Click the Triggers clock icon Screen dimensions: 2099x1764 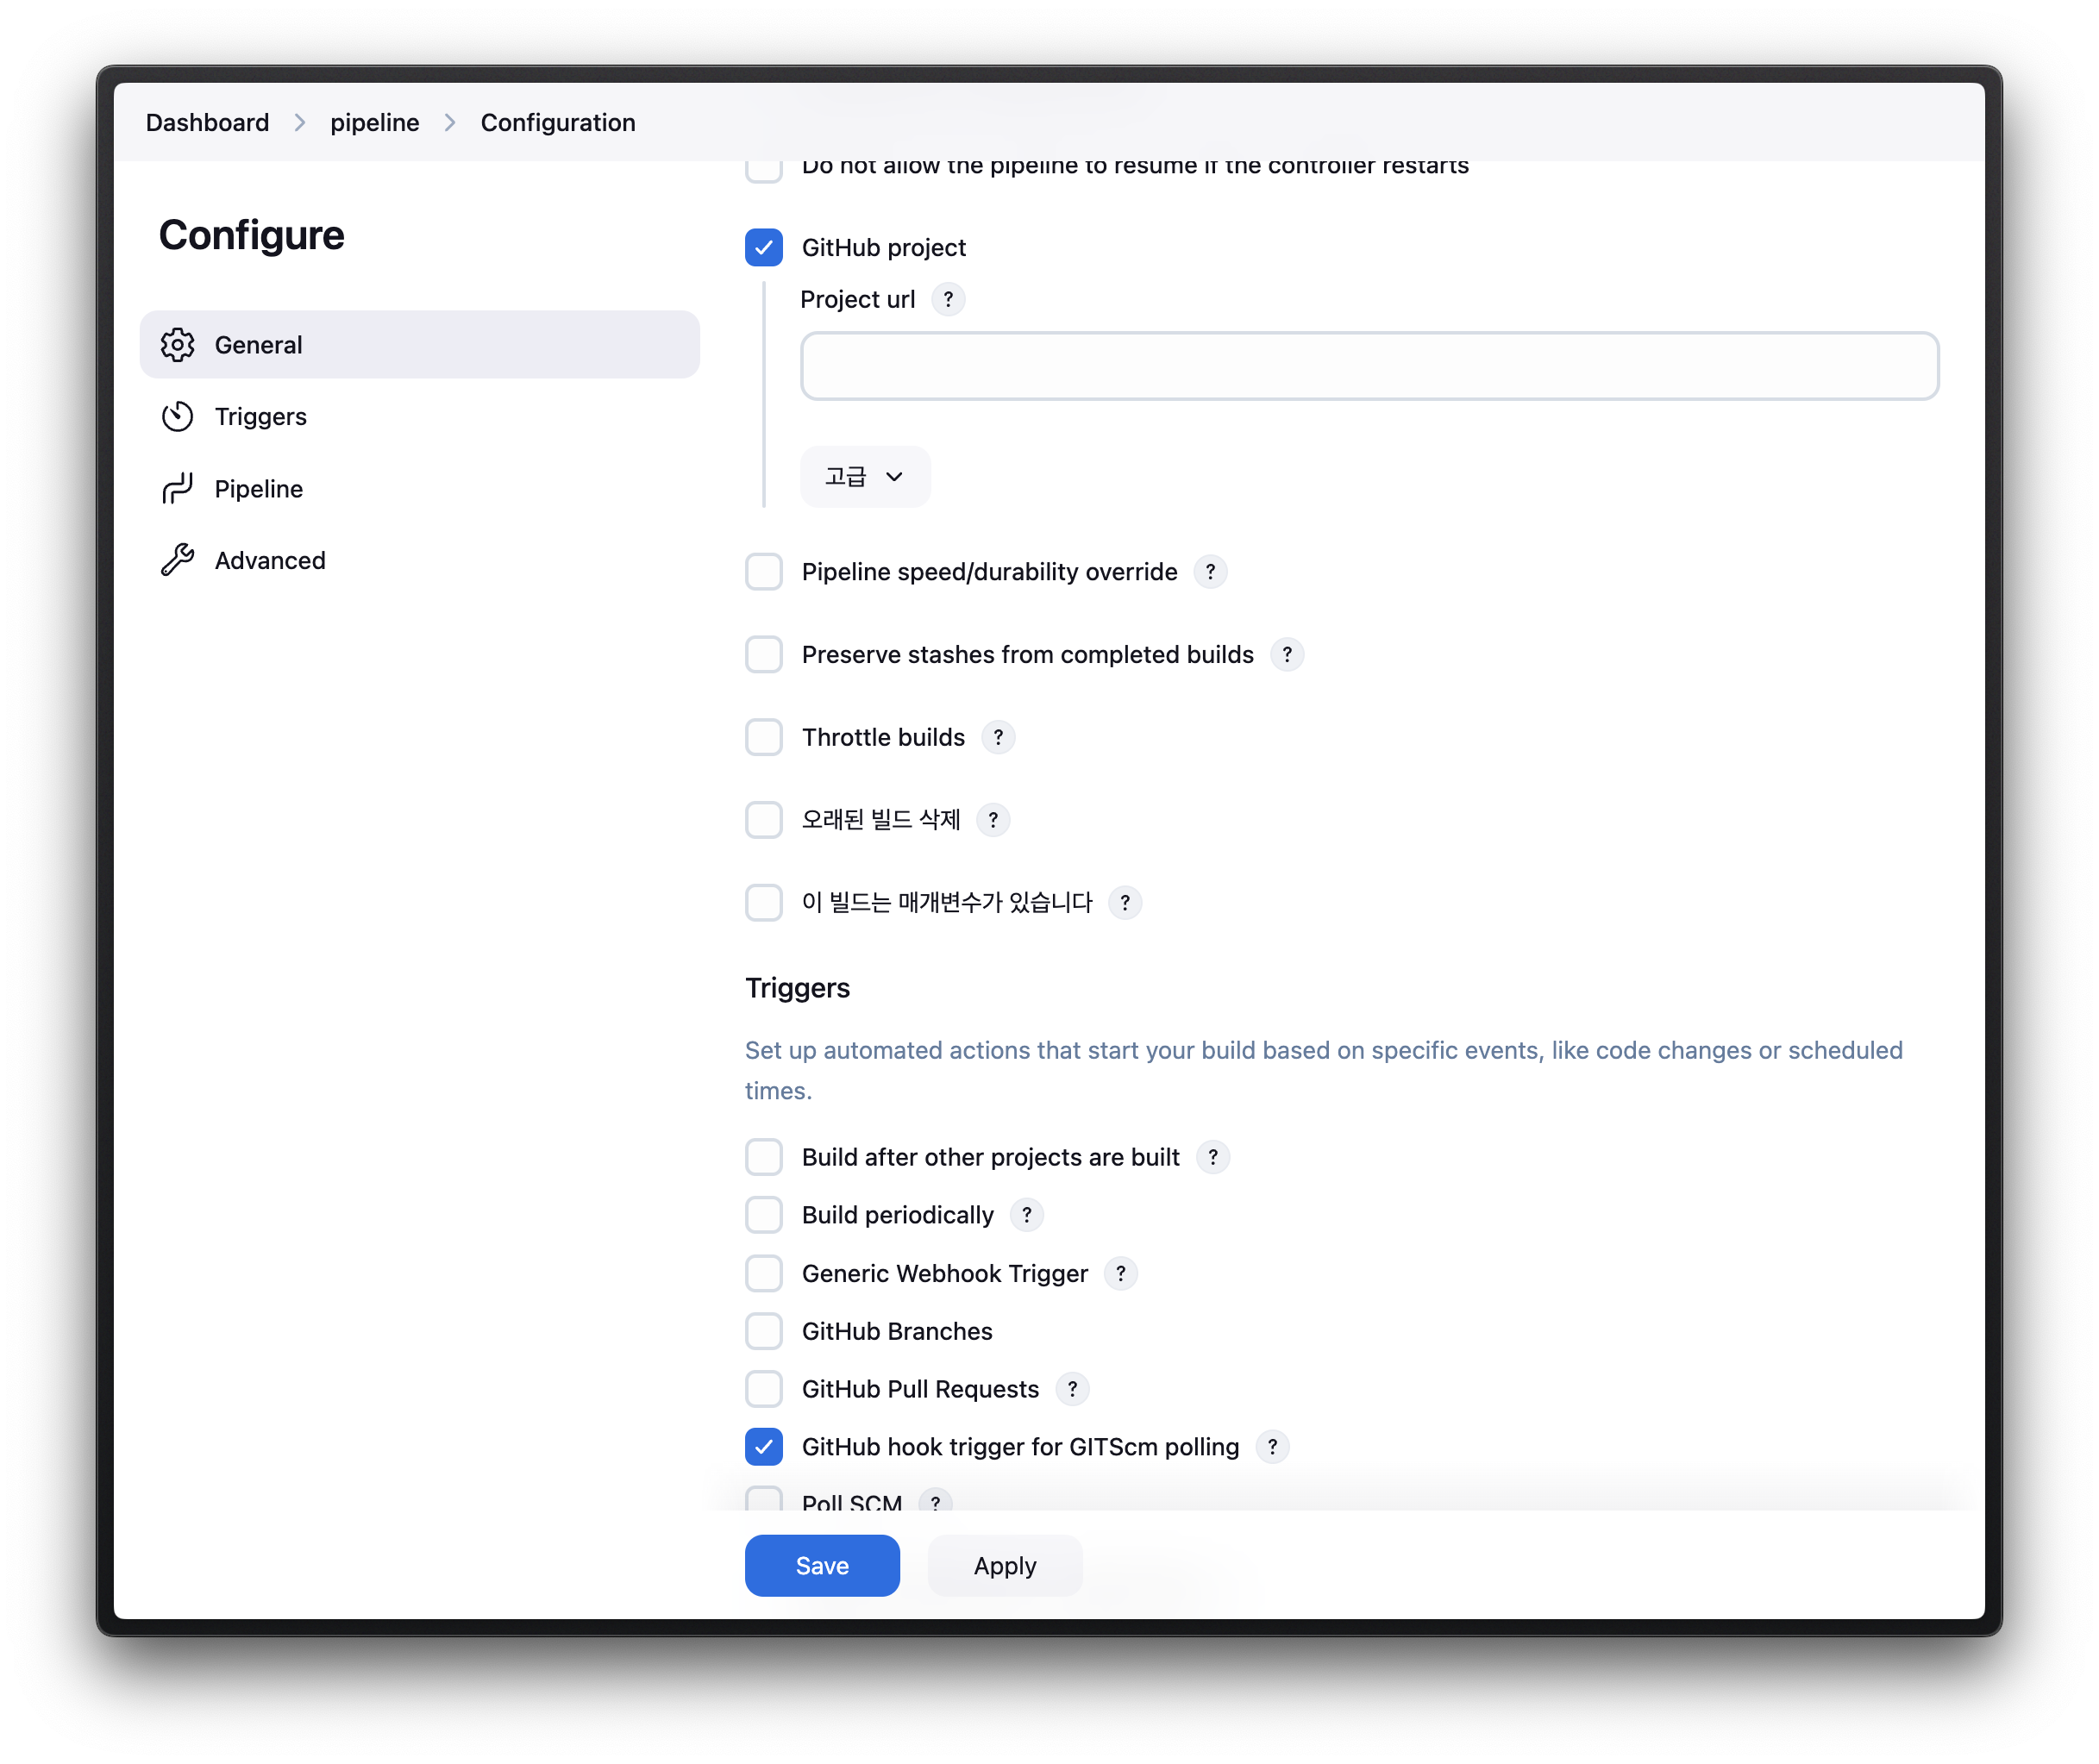tap(177, 417)
